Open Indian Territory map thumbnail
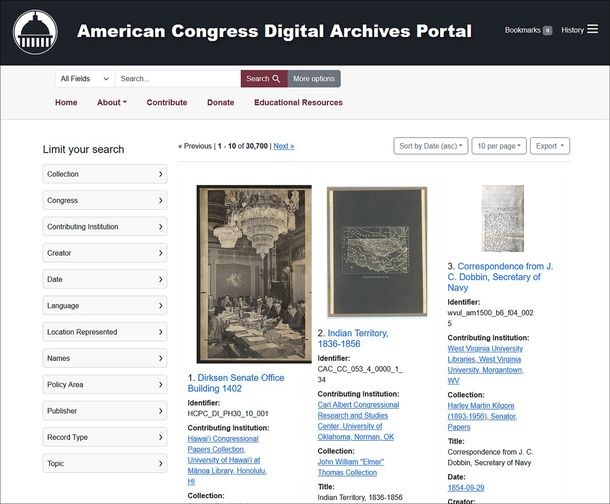Image resolution: width=610 pixels, height=504 pixels. point(376,251)
